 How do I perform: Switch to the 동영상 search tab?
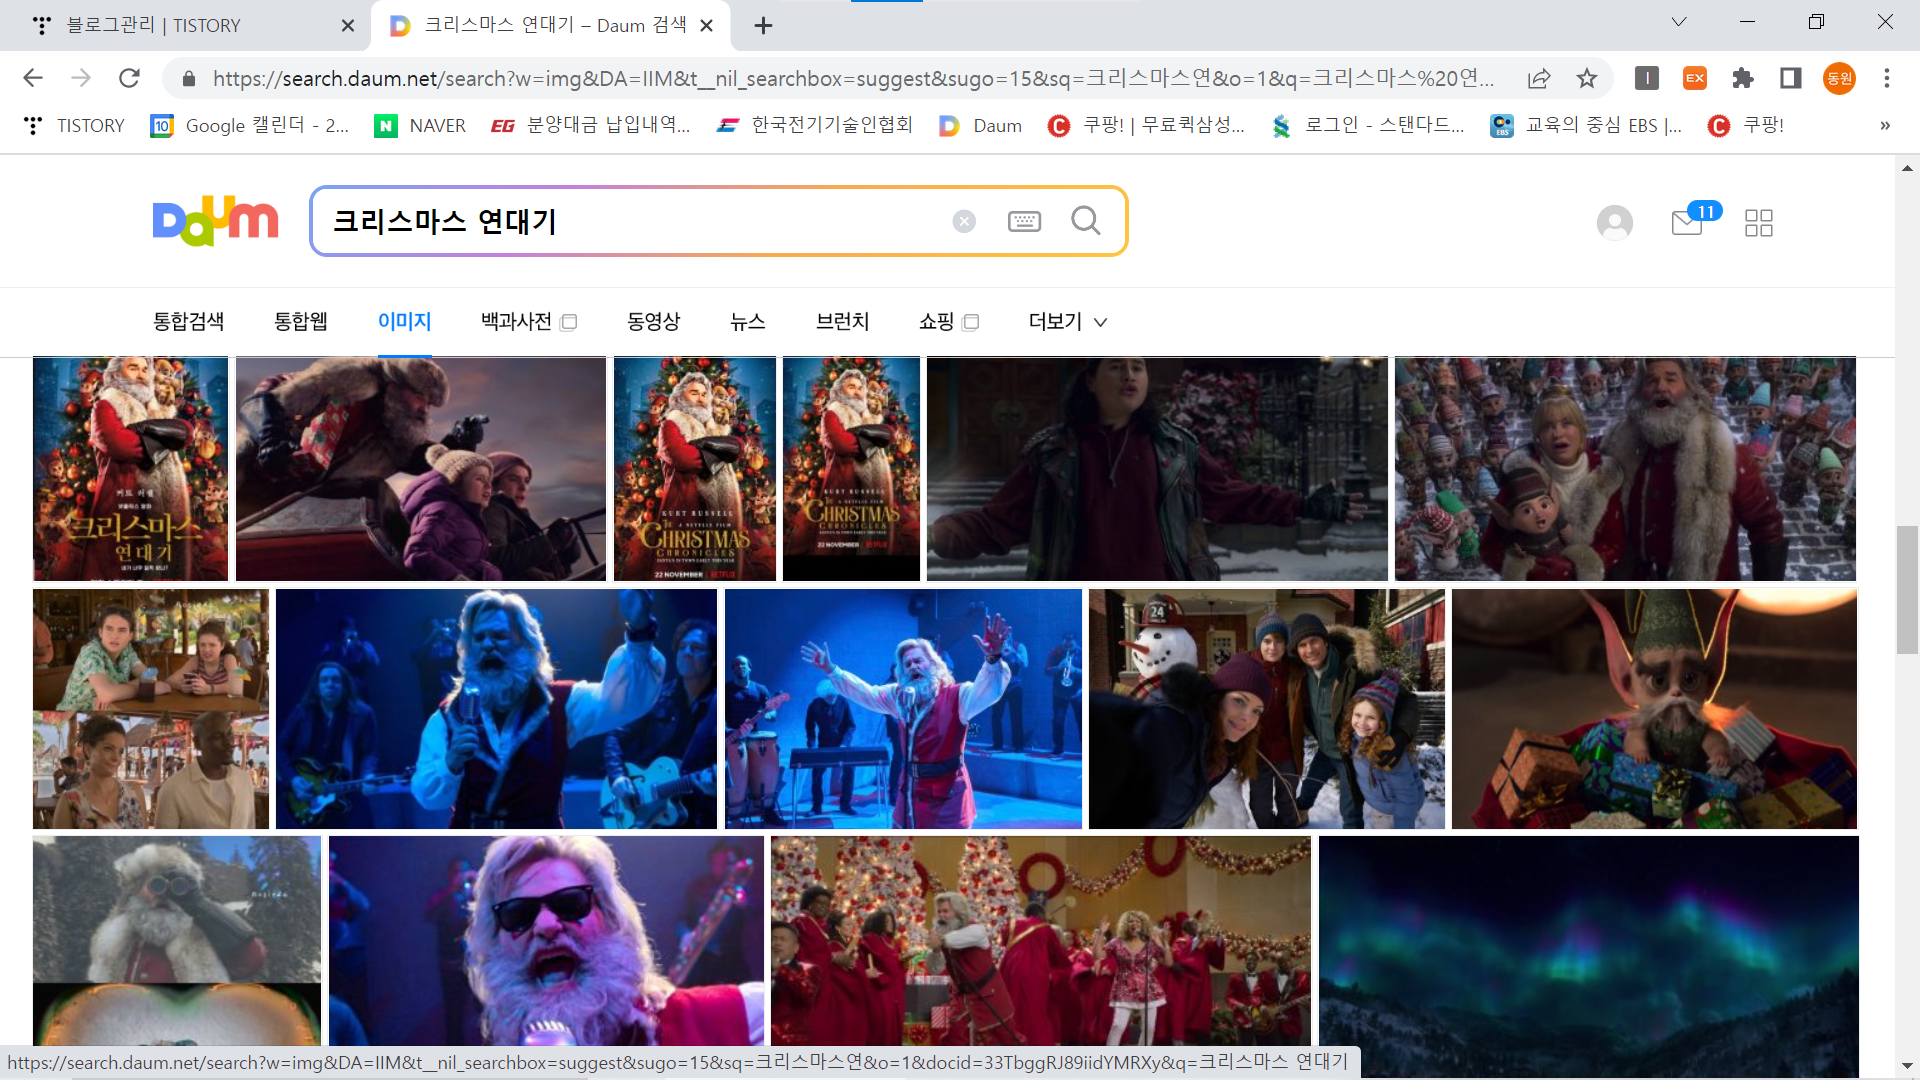(x=653, y=321)
